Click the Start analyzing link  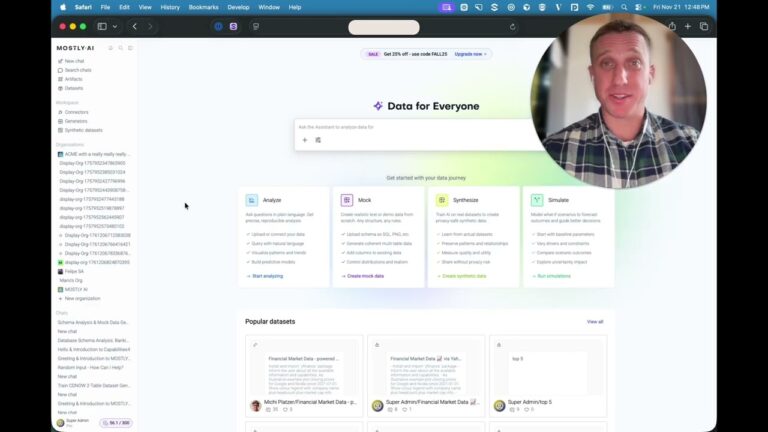pyautogui.click(x=266, y=275)
